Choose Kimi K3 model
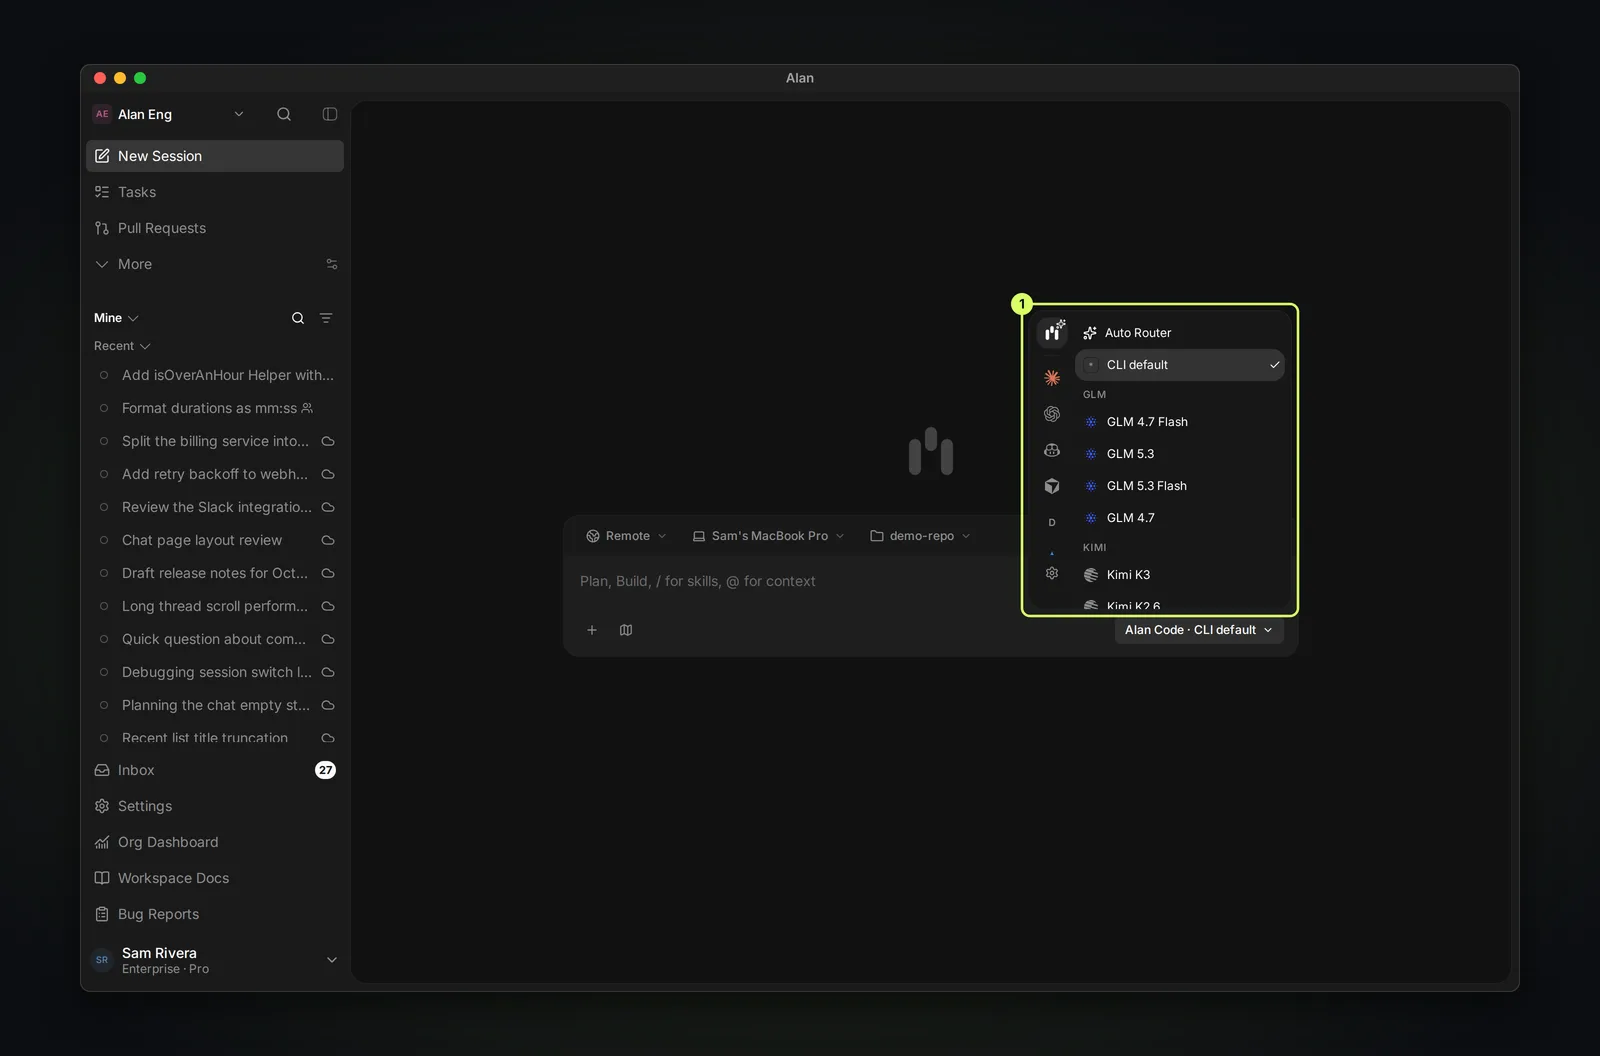This screenshot has height=1056, width=1600. click(x=1180, y=575)
